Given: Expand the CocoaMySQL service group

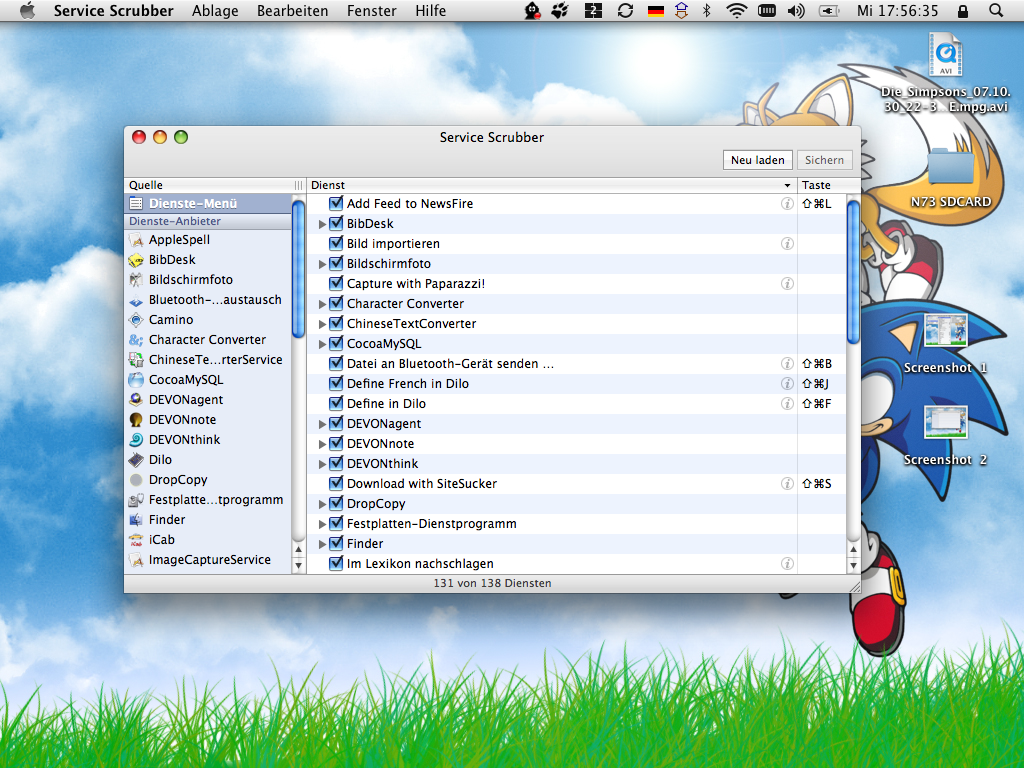Looking at the screenshot, I should [322, 344].
